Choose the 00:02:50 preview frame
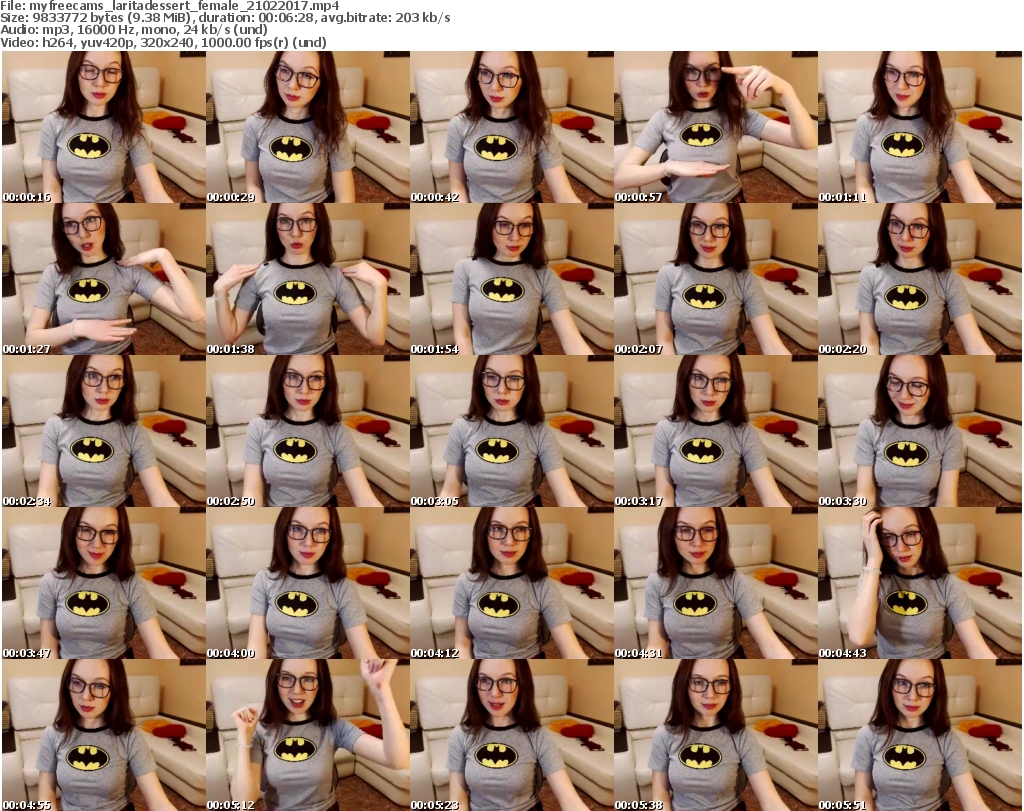 308,431
